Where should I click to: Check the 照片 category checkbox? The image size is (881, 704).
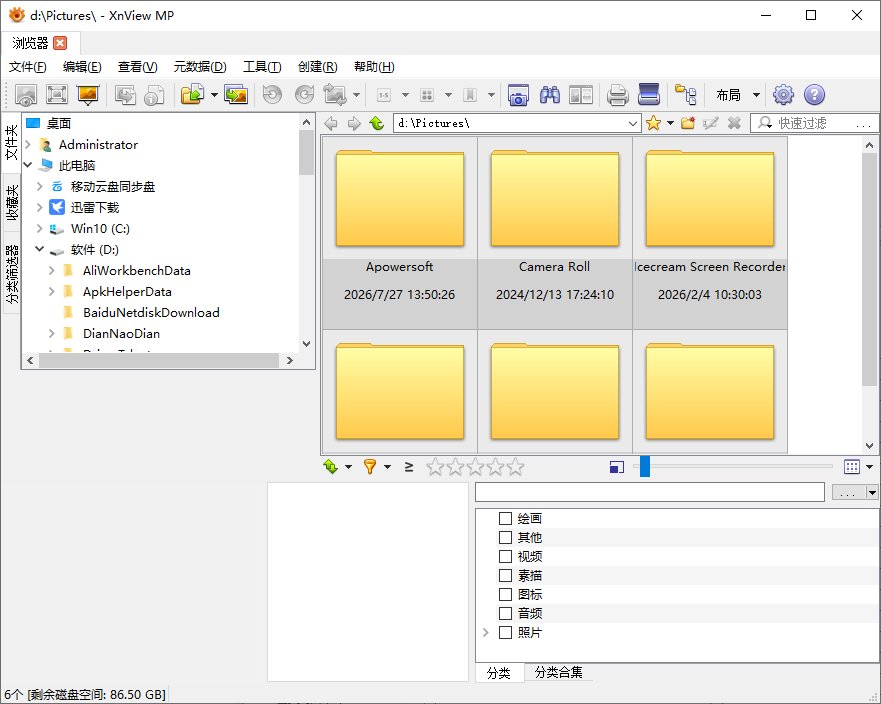(505, 632)
